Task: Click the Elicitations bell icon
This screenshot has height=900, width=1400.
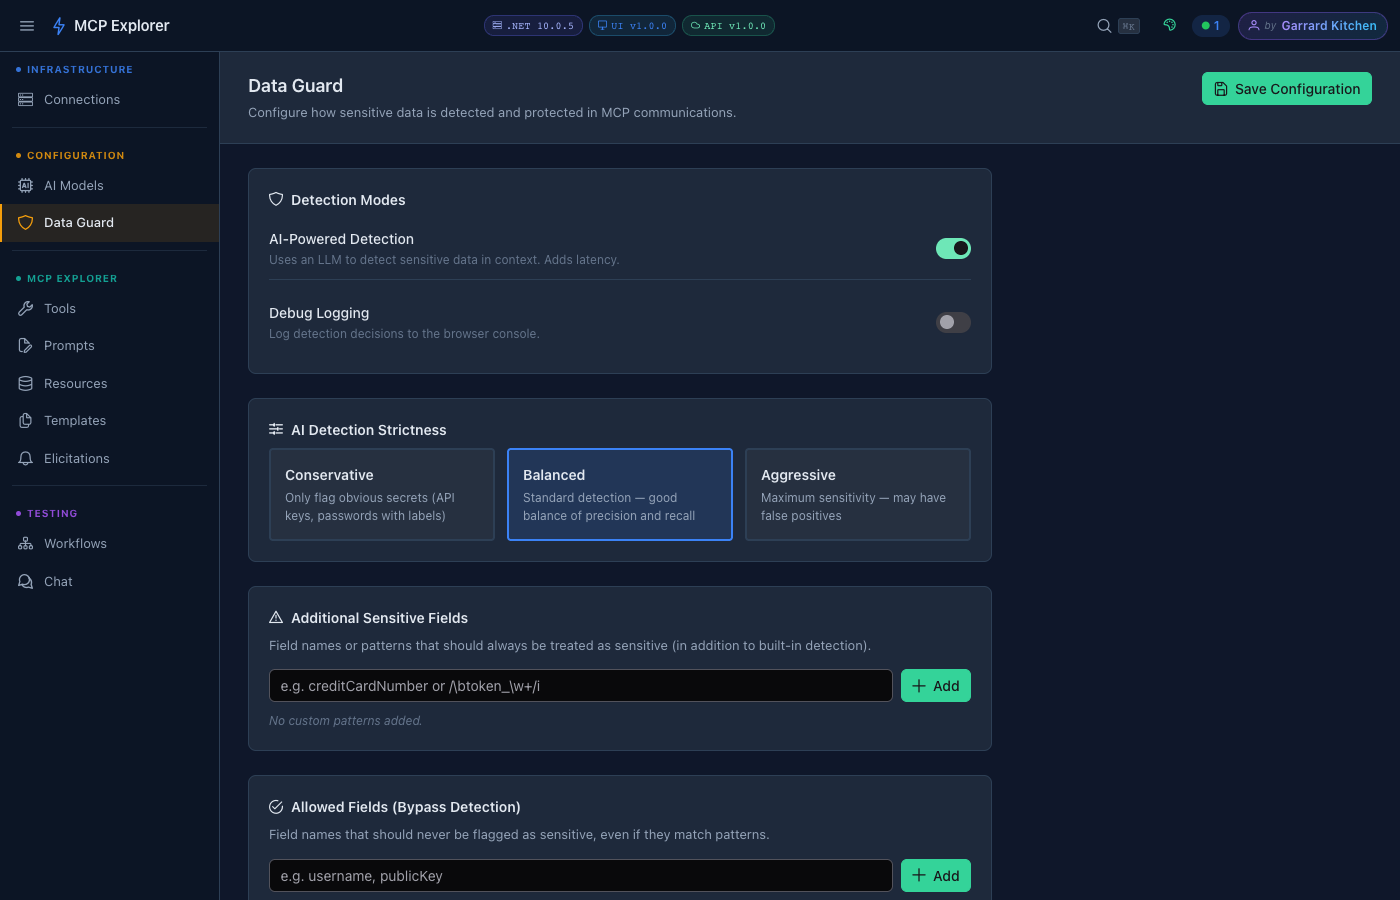Action: pos(27,458)
